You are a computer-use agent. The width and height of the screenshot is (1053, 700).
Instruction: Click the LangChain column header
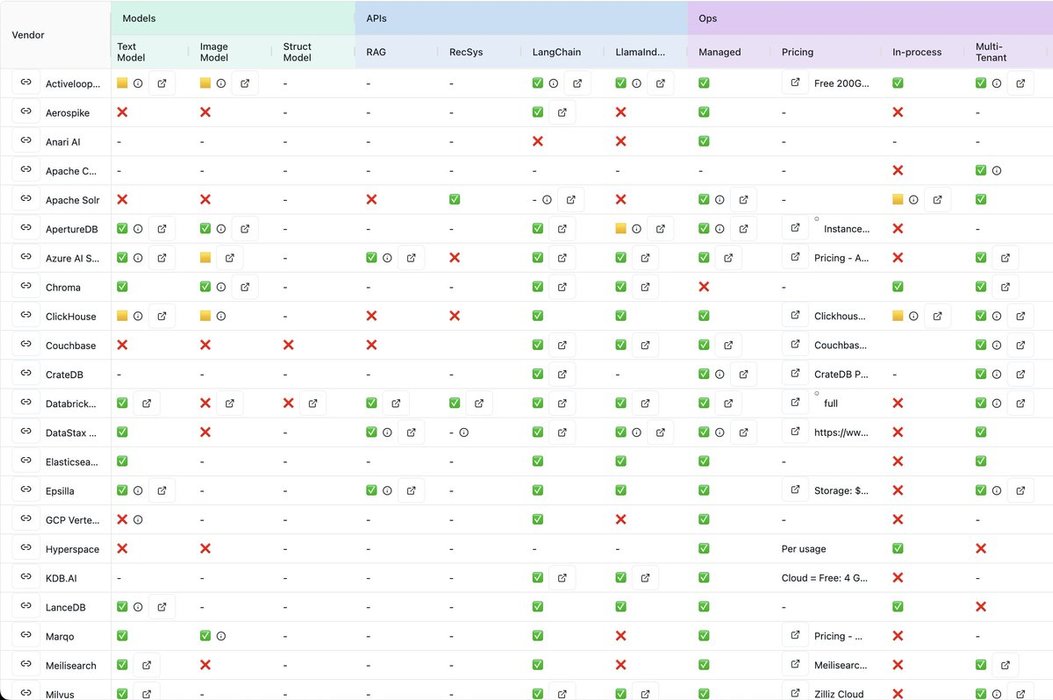click(x=554, y=52)
